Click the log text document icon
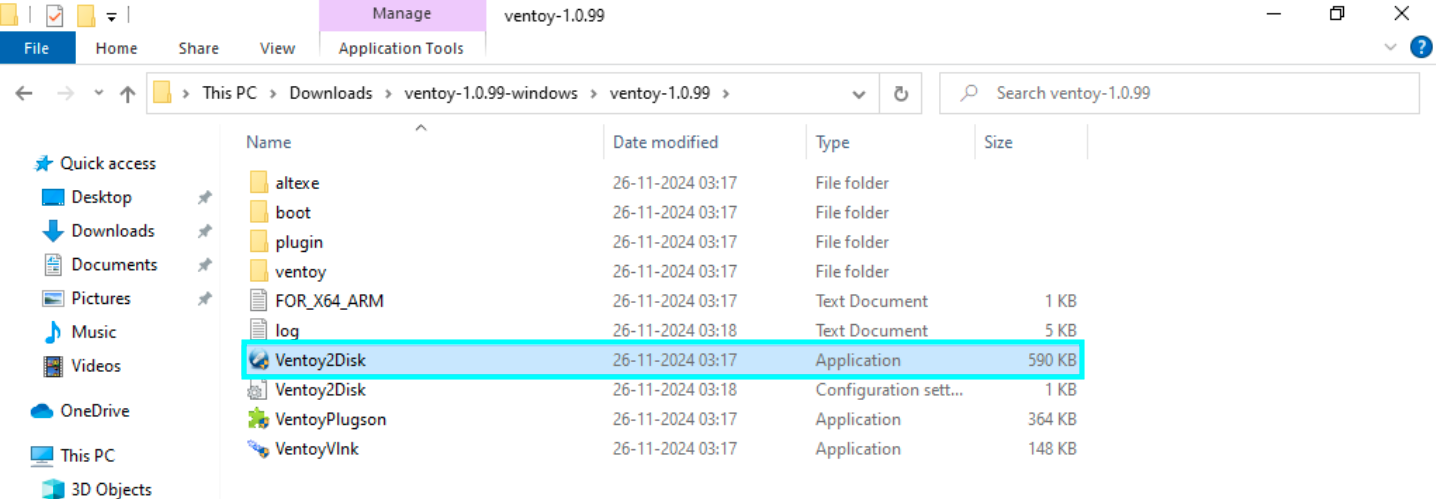The image size is (1436, 499). [x=259, y=330]
